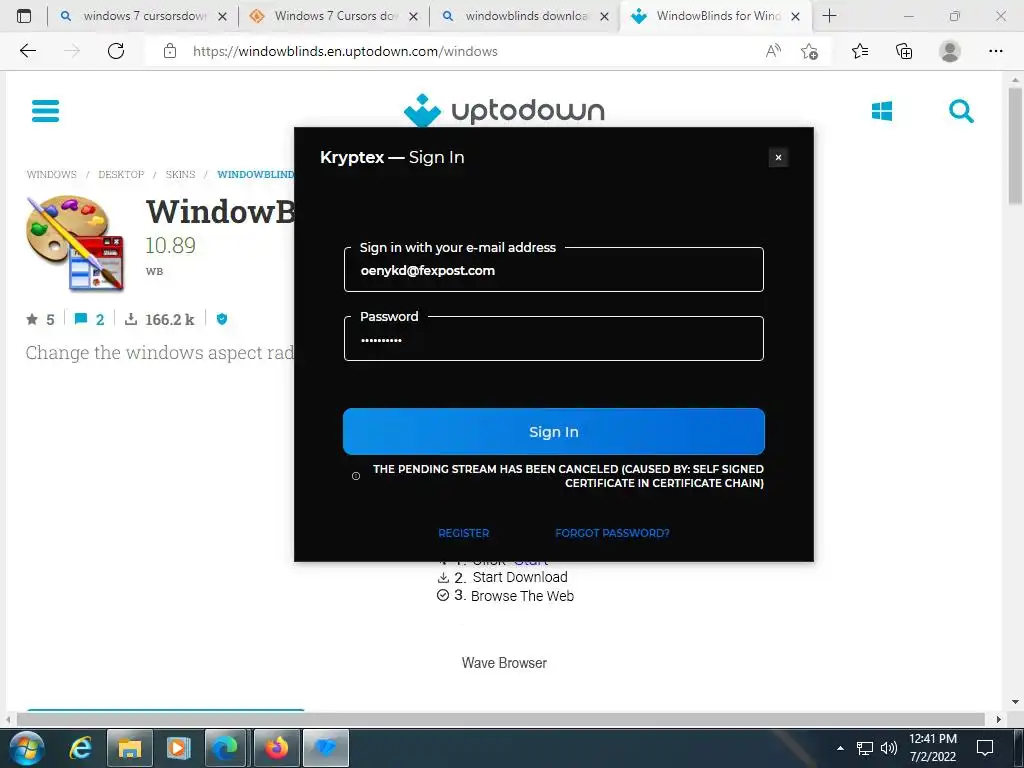Select the Windows platform icon

[x=882, y=111]
